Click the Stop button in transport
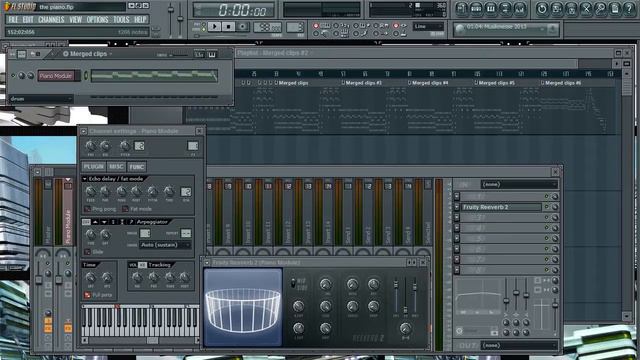Viewport: 640px width, 360px height. 229,27
